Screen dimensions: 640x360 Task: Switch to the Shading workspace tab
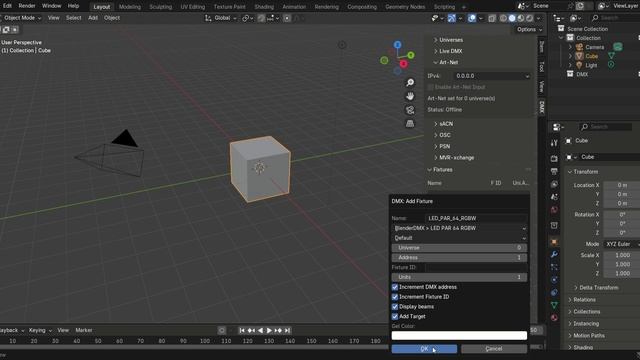click(264, 7)
